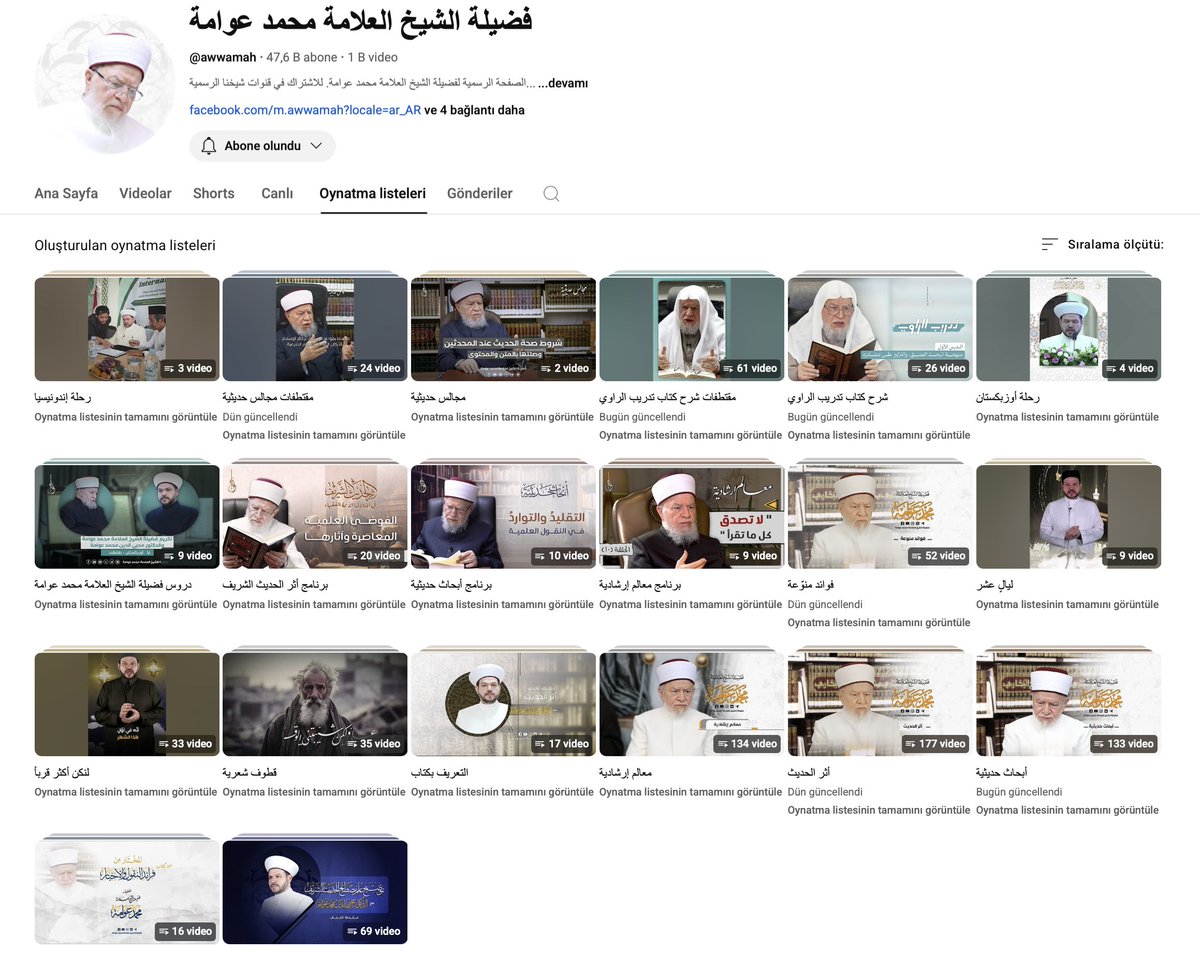1200x953 pixels.
Task: Click the playlist title برنامج أثر الحديث الشريف
Action: click(276, 584)
